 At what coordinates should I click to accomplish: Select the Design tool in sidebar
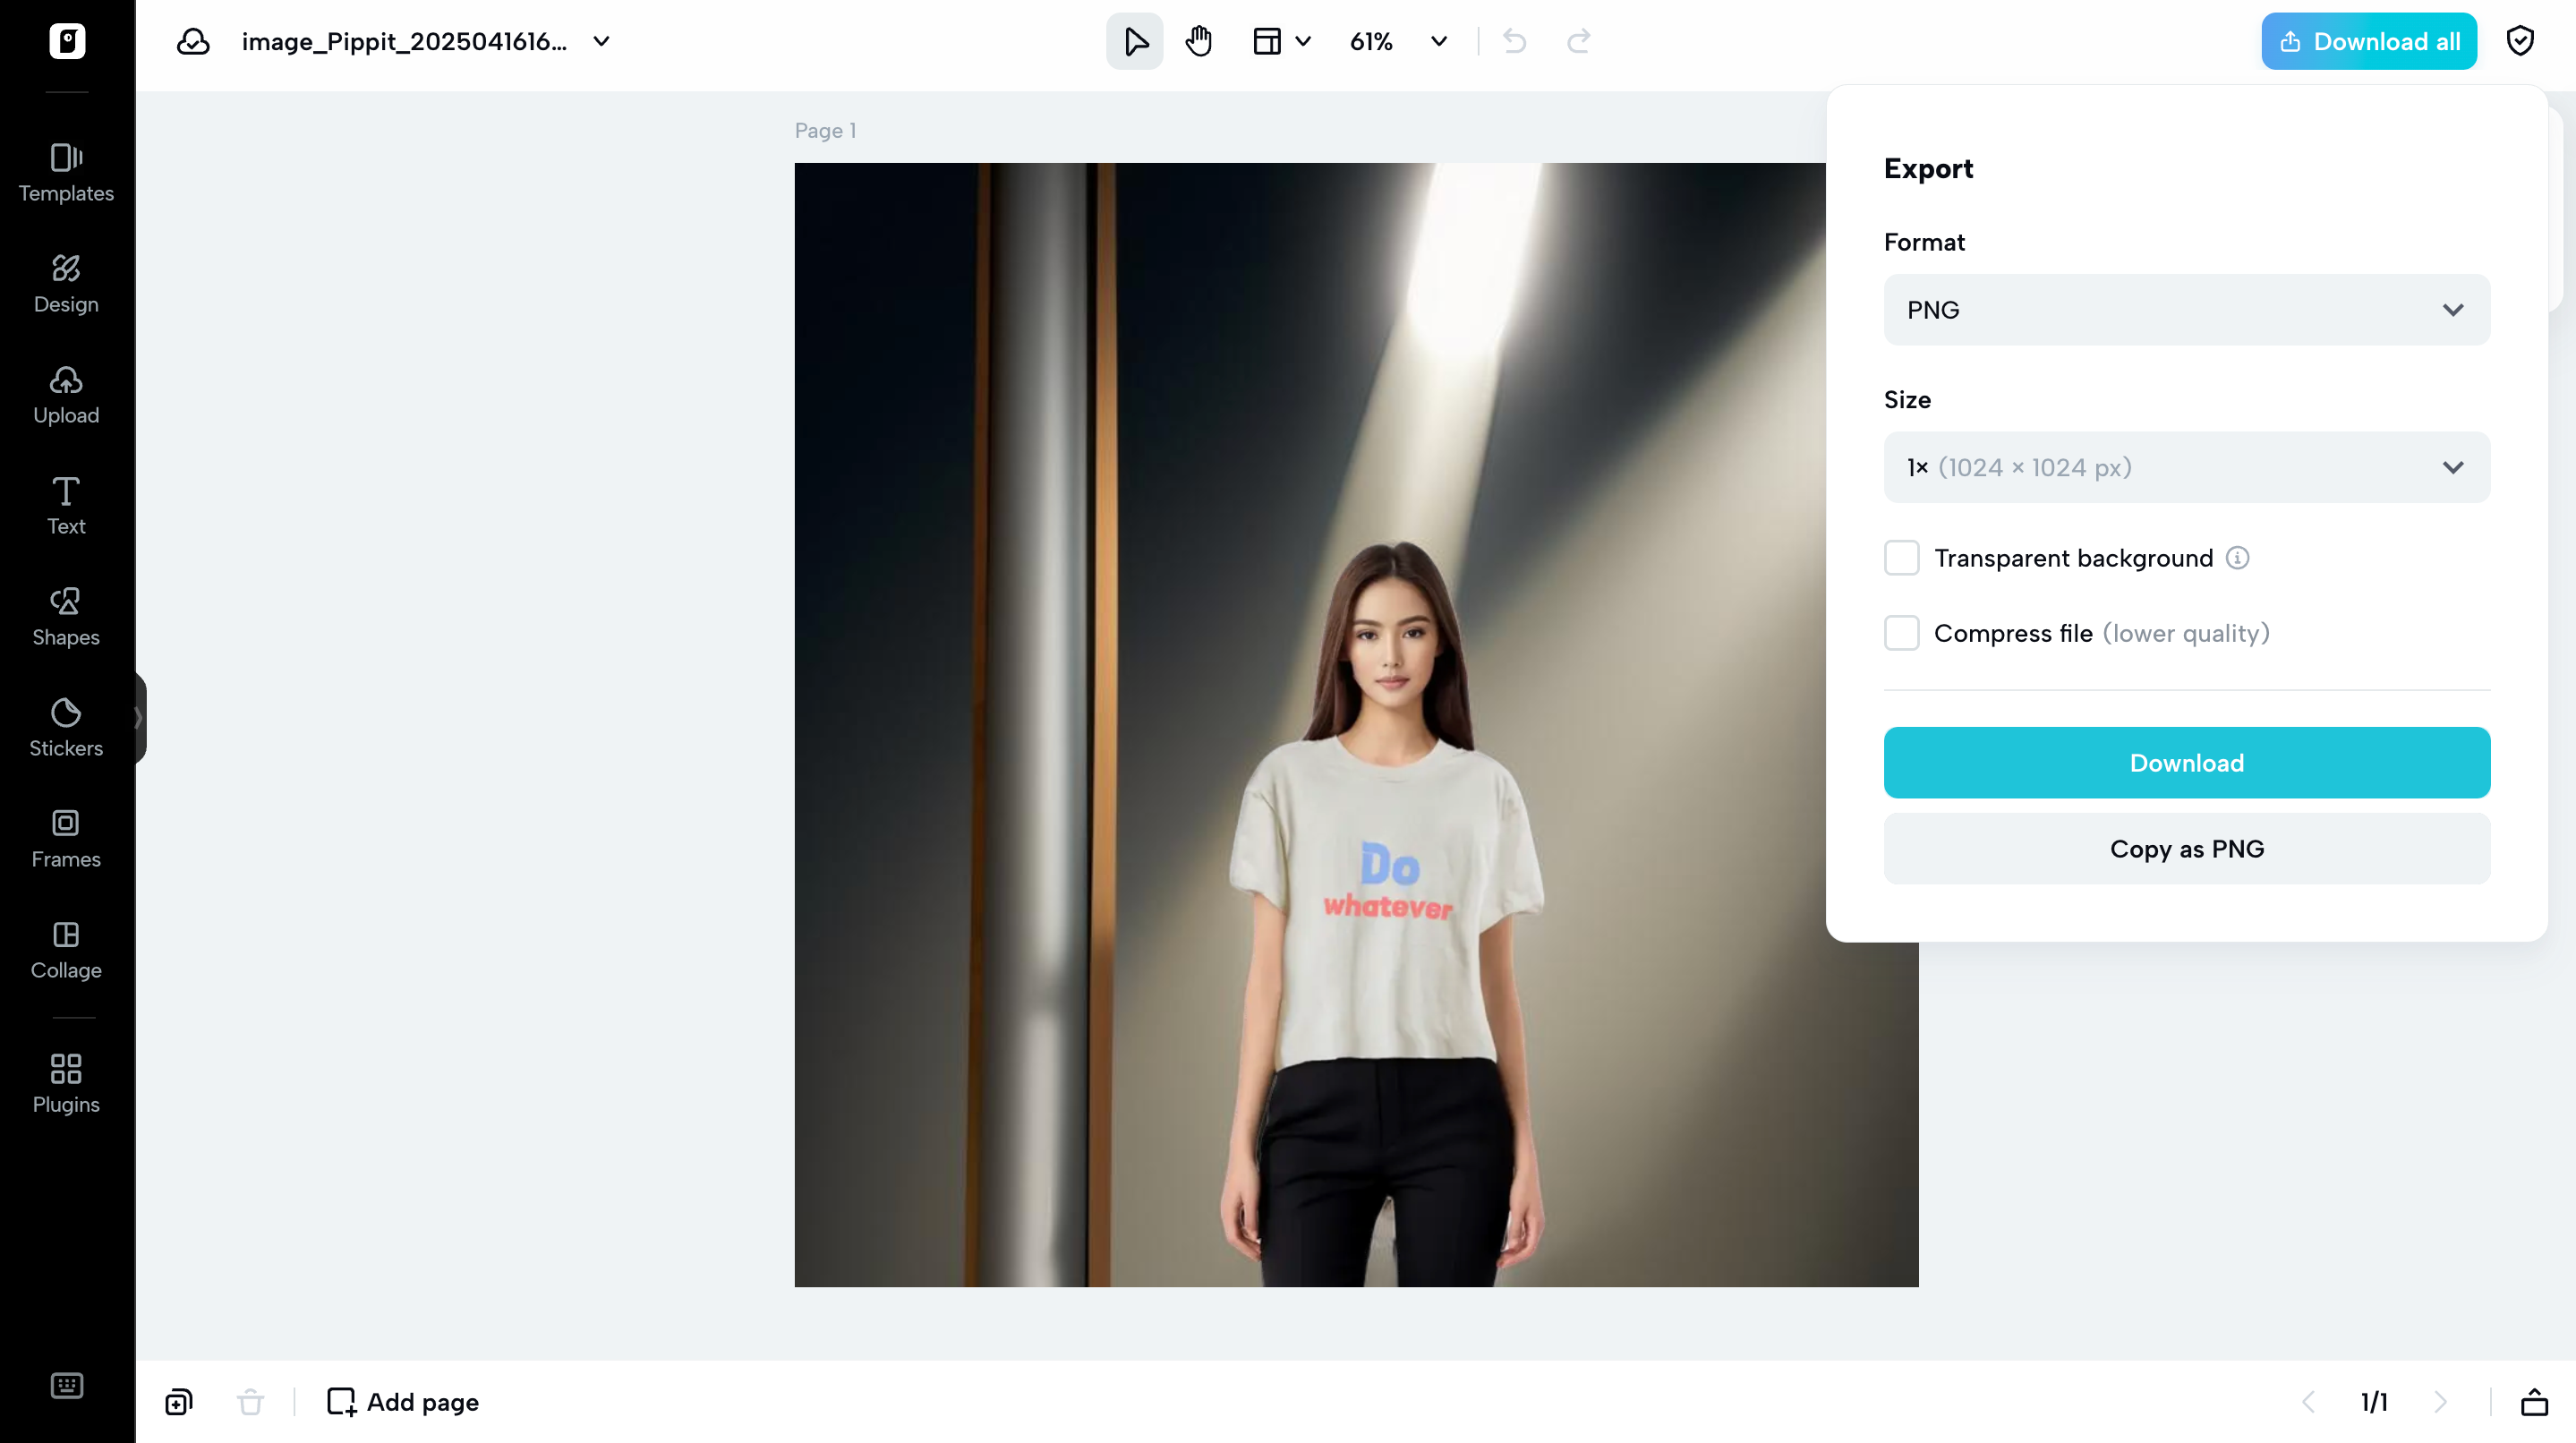(66, 283)
